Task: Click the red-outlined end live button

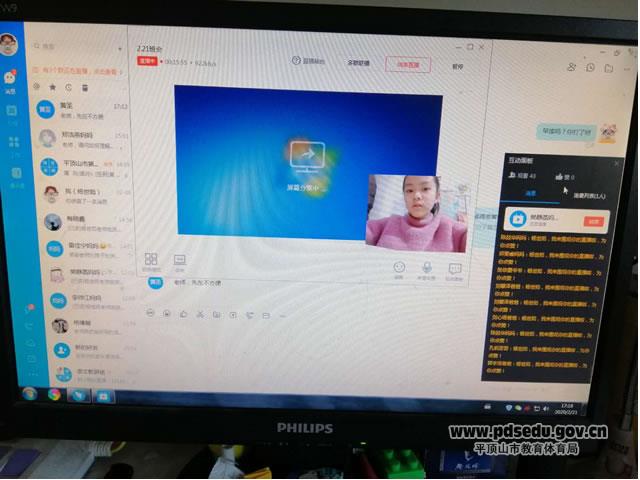Action: (408, 64)
